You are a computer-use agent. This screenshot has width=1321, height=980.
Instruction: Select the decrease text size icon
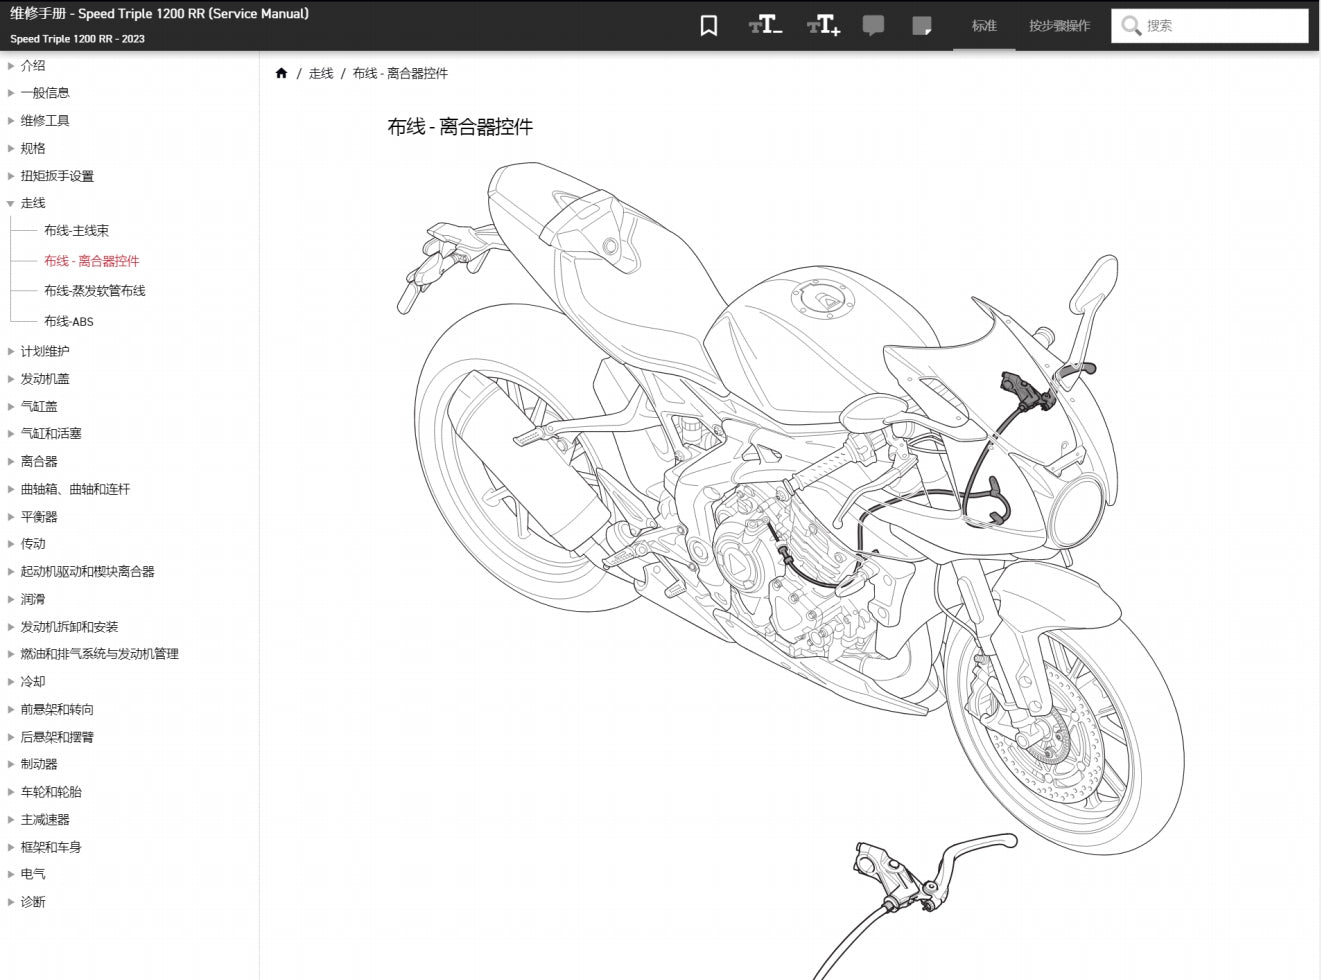point(766,25)
